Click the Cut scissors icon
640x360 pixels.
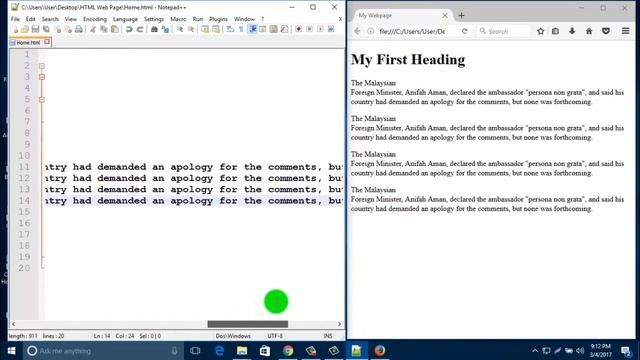pyautogui.click(x=93, y=29)
